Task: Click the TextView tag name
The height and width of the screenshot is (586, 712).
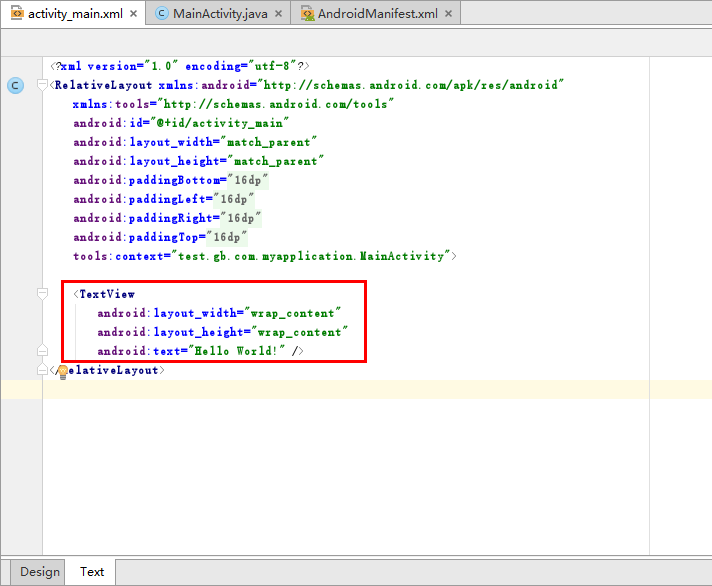Action: [107, 294]
